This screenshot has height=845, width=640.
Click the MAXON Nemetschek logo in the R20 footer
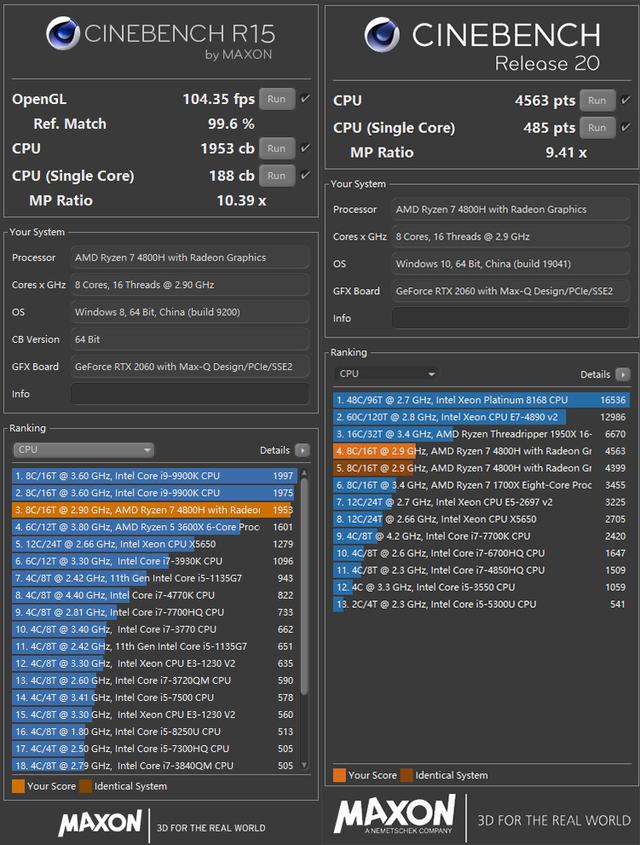pyautogui.click(x=398, y=817)
